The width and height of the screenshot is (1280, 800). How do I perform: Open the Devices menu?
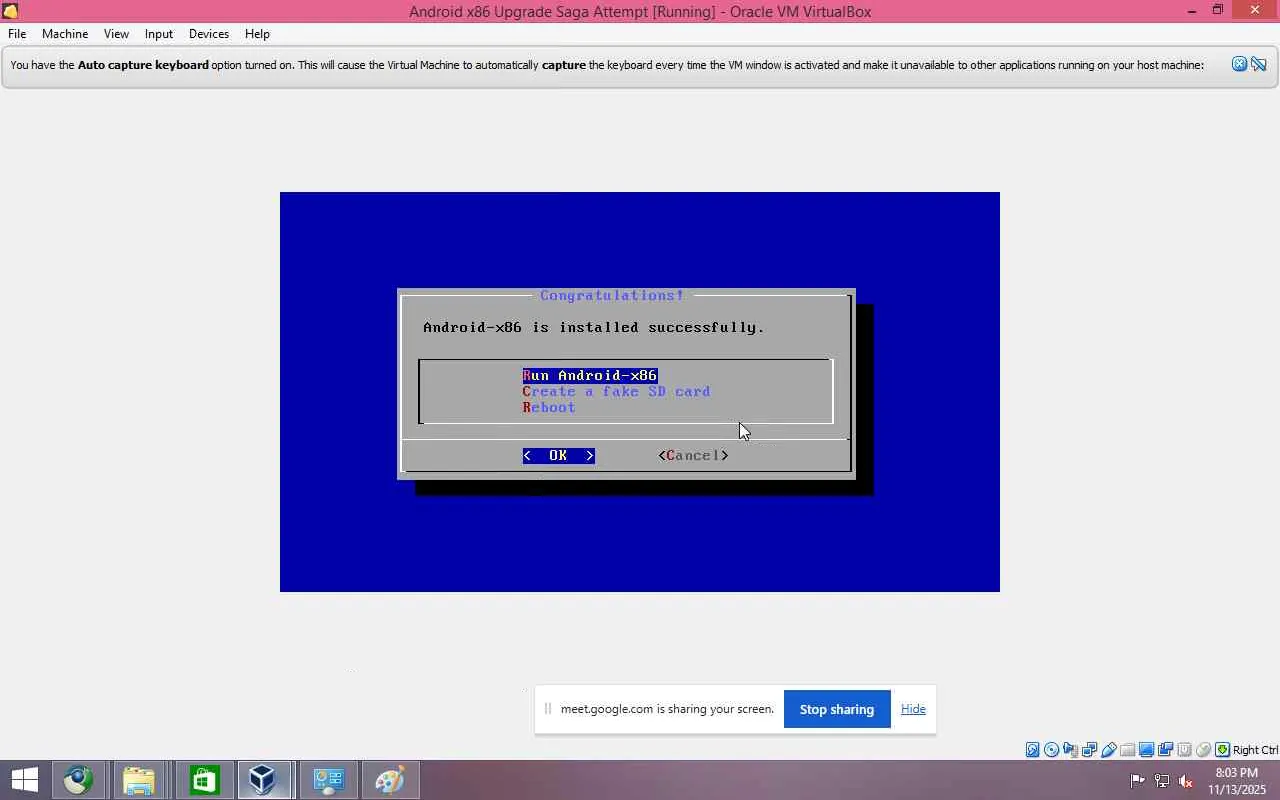[209, 34]
